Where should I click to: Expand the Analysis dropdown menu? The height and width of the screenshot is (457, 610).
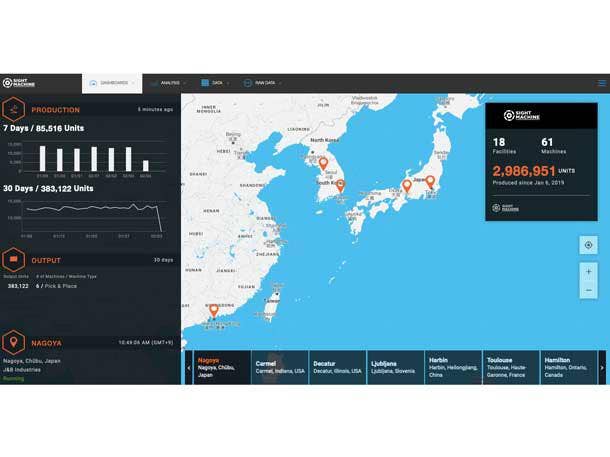point(168,83)
